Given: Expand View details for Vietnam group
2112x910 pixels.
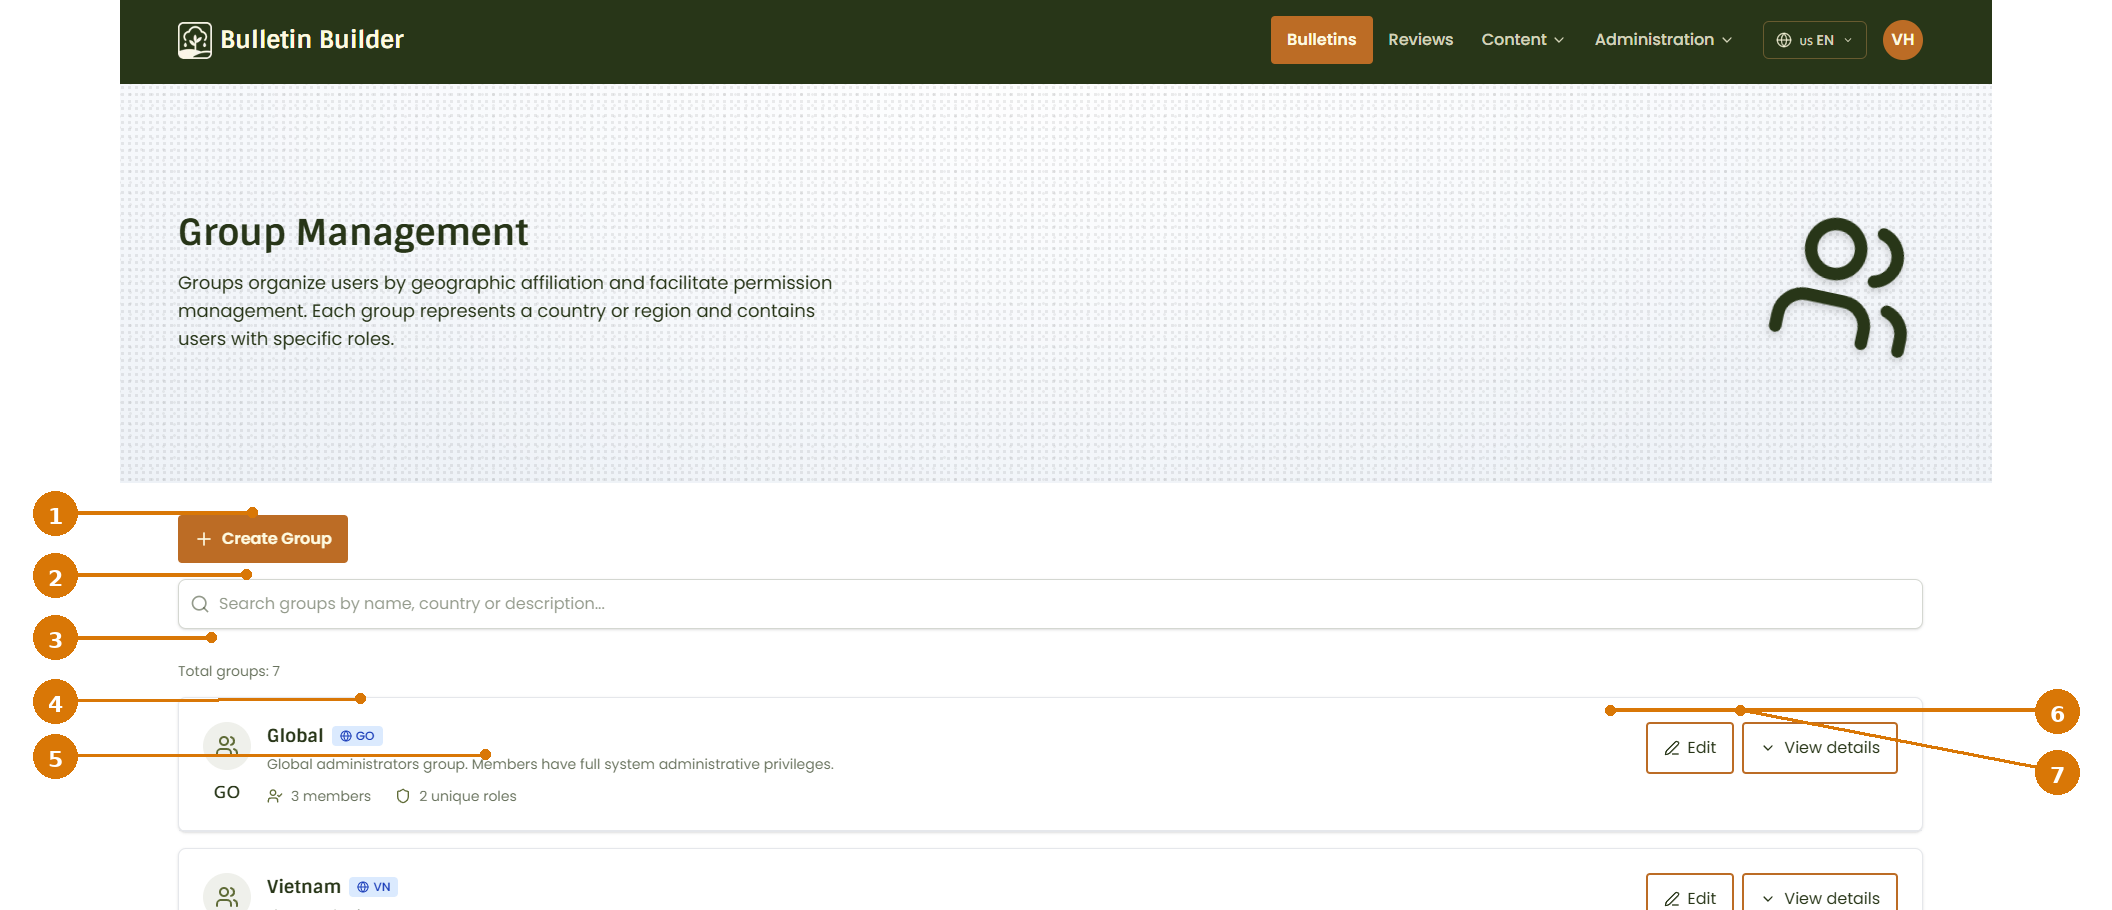Looking at the screenshot, I should pos(1819,893).
